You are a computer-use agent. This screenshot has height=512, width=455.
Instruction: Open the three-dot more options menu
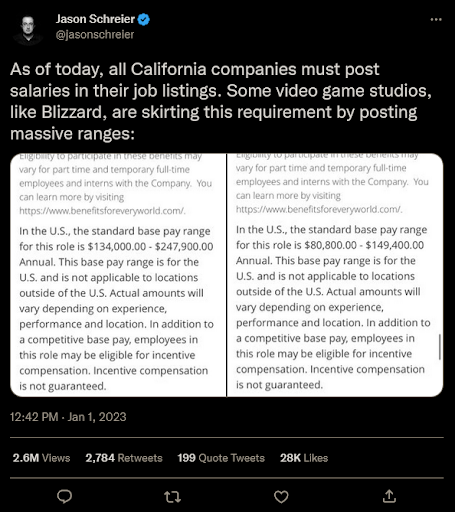[x=436, y=20]
